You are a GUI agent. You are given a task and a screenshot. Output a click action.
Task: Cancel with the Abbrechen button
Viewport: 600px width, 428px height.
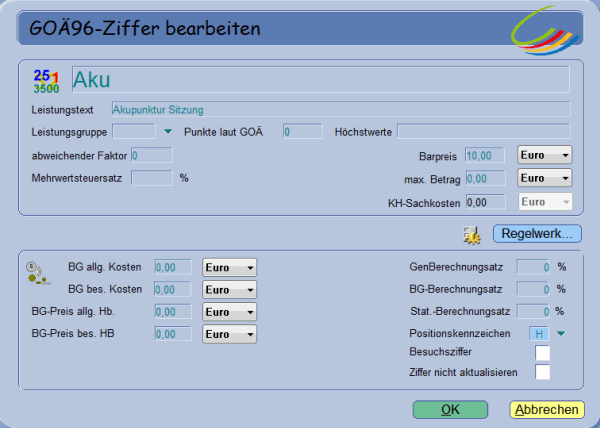546,409
